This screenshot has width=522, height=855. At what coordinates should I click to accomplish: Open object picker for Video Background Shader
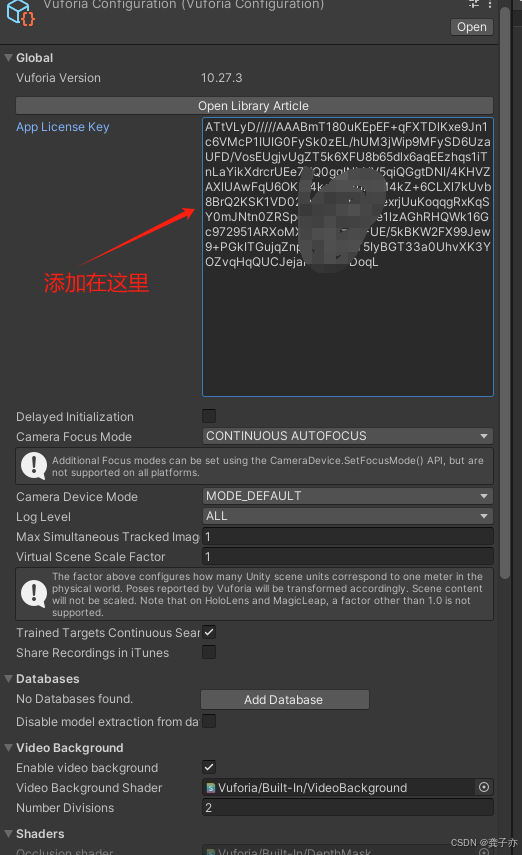pyautogui.click(x=484, y=787)
